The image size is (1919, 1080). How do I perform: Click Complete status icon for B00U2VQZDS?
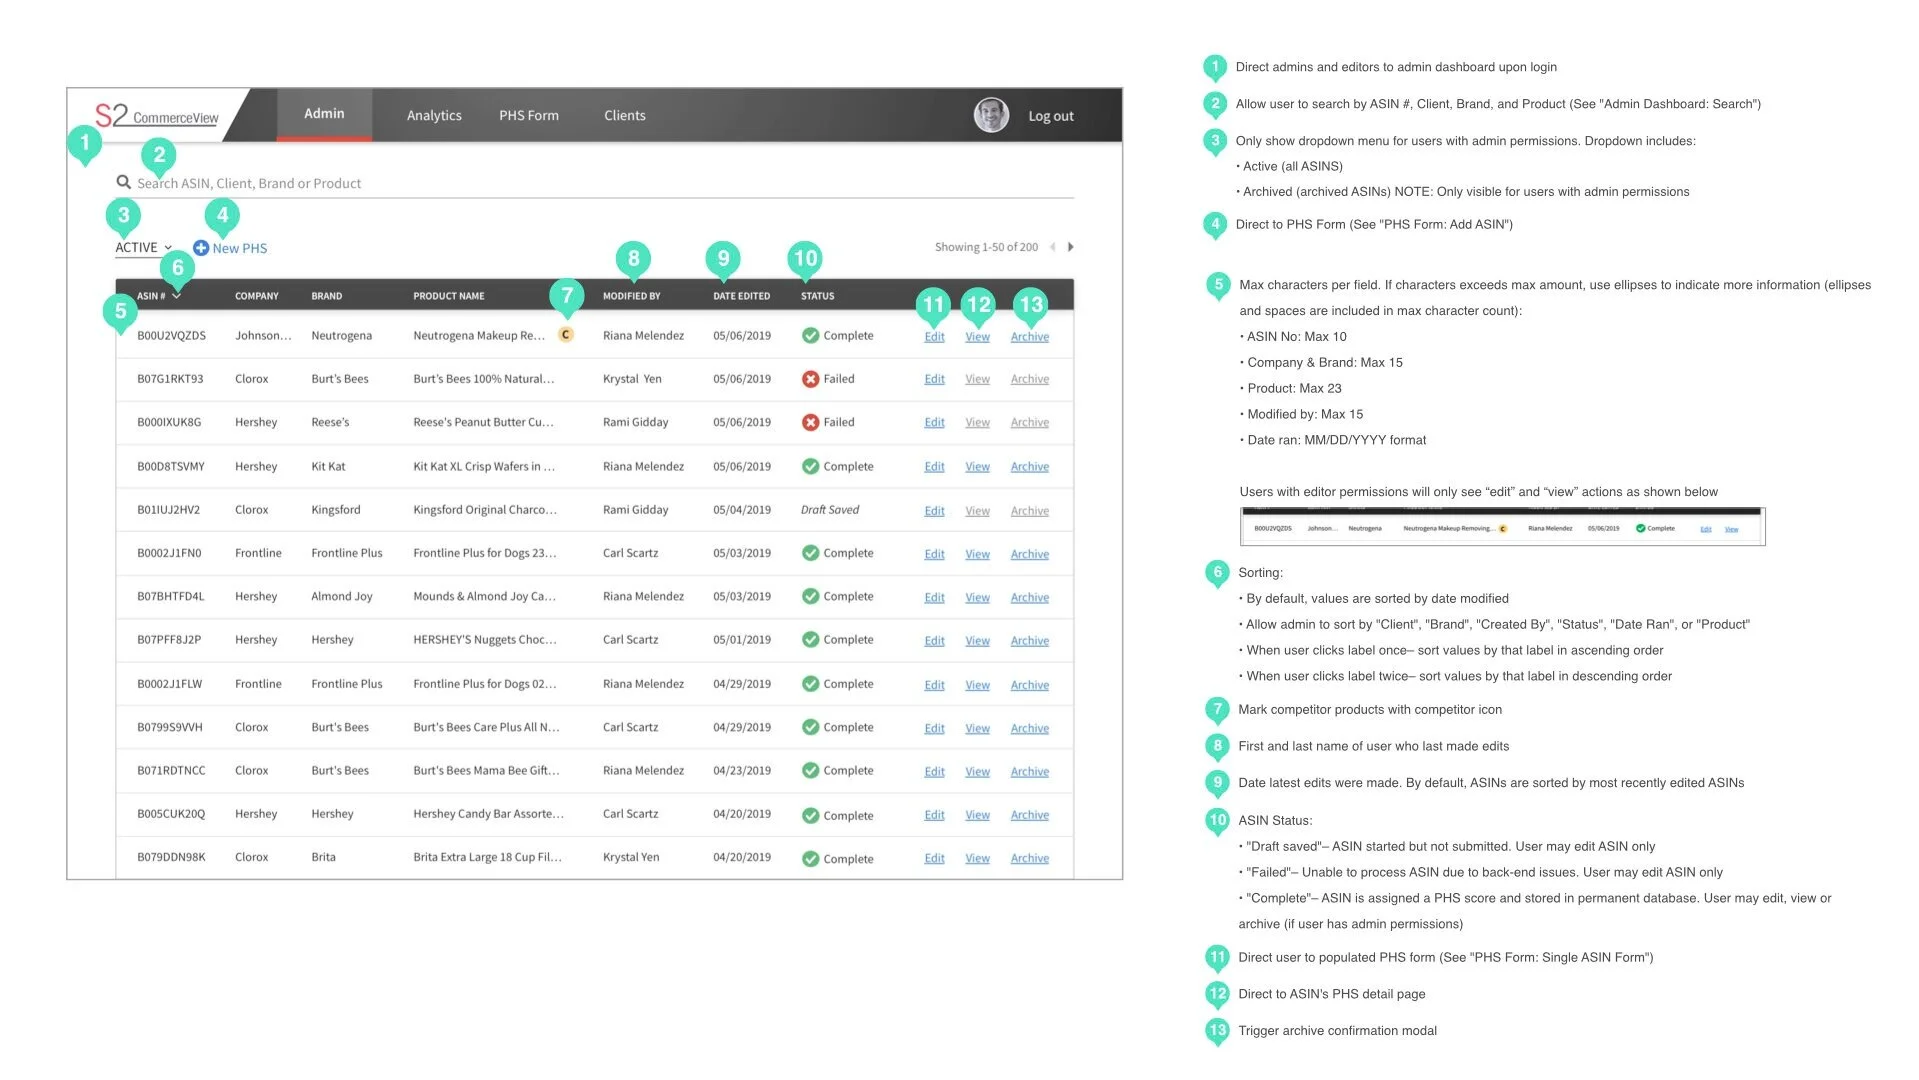point(810,335)
